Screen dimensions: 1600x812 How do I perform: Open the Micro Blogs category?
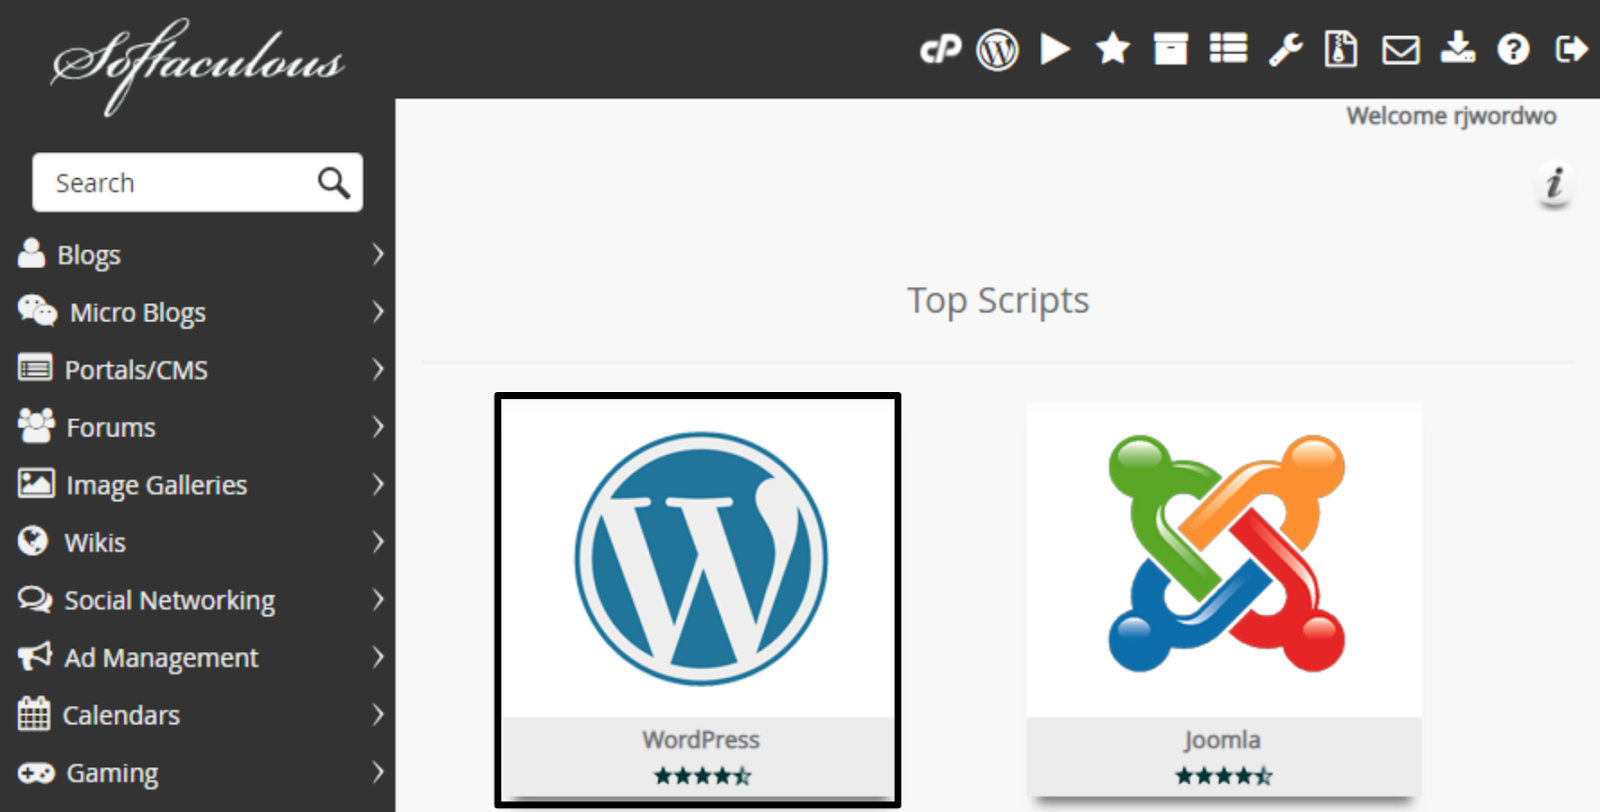tap(138, 313)
